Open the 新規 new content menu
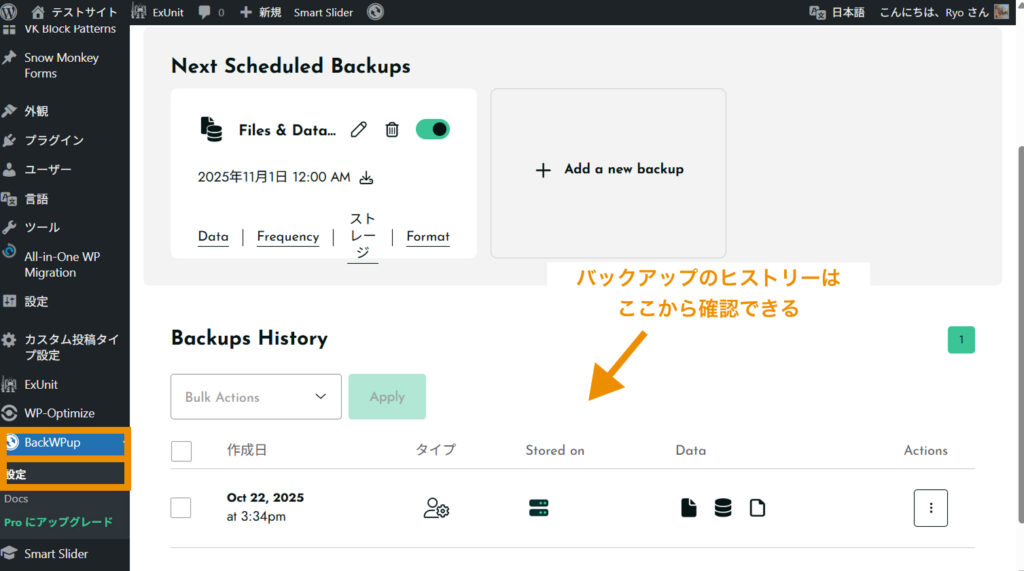This screenshot has width=1024, height=571. (x=260, y=12)
